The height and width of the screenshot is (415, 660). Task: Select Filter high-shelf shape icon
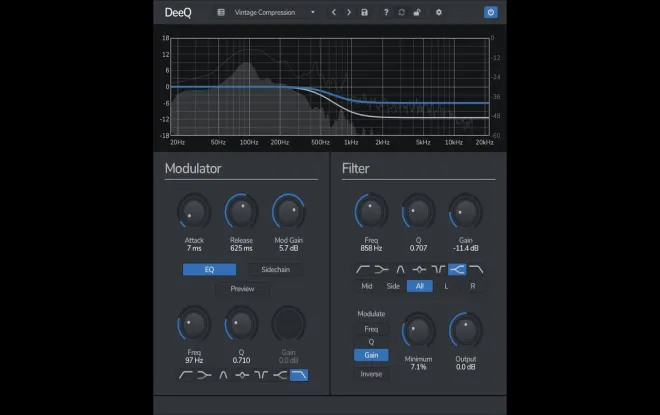coord(457,269)
